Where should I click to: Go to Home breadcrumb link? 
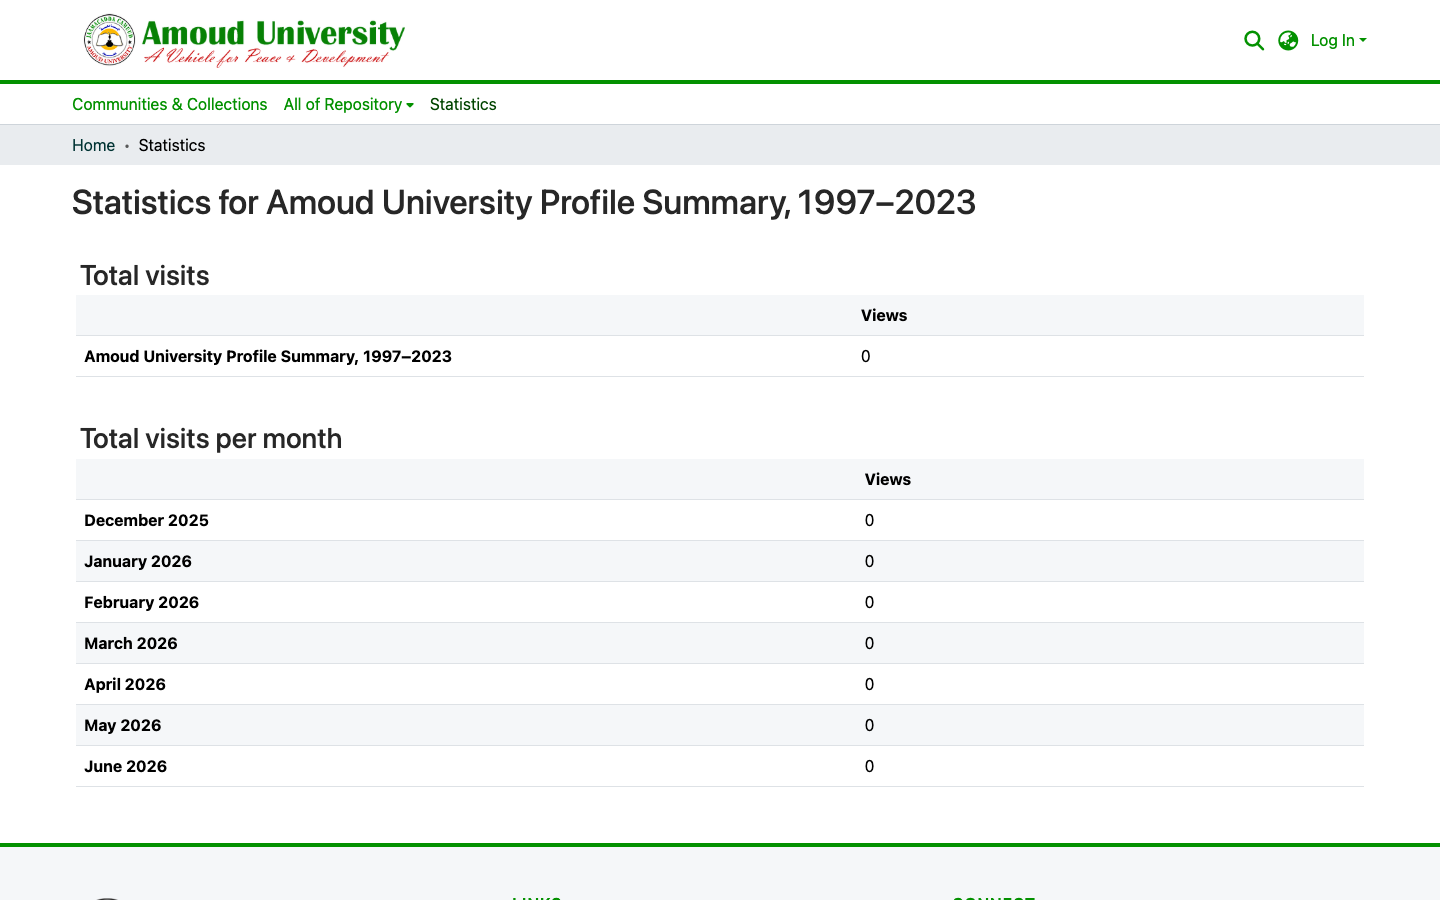point(93,145)
